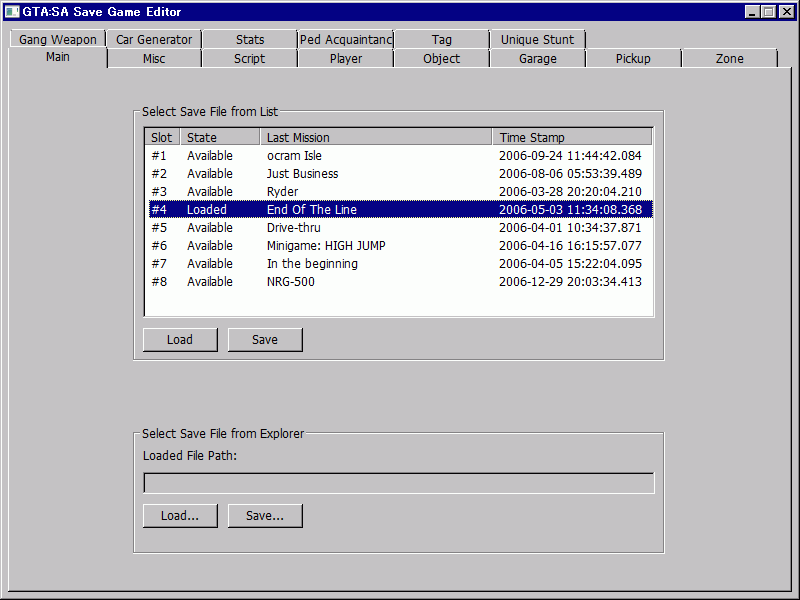Screen dimensions: 800x600
Task: Select the NRG-500 save in slot #8
Action: coord(401,282)
